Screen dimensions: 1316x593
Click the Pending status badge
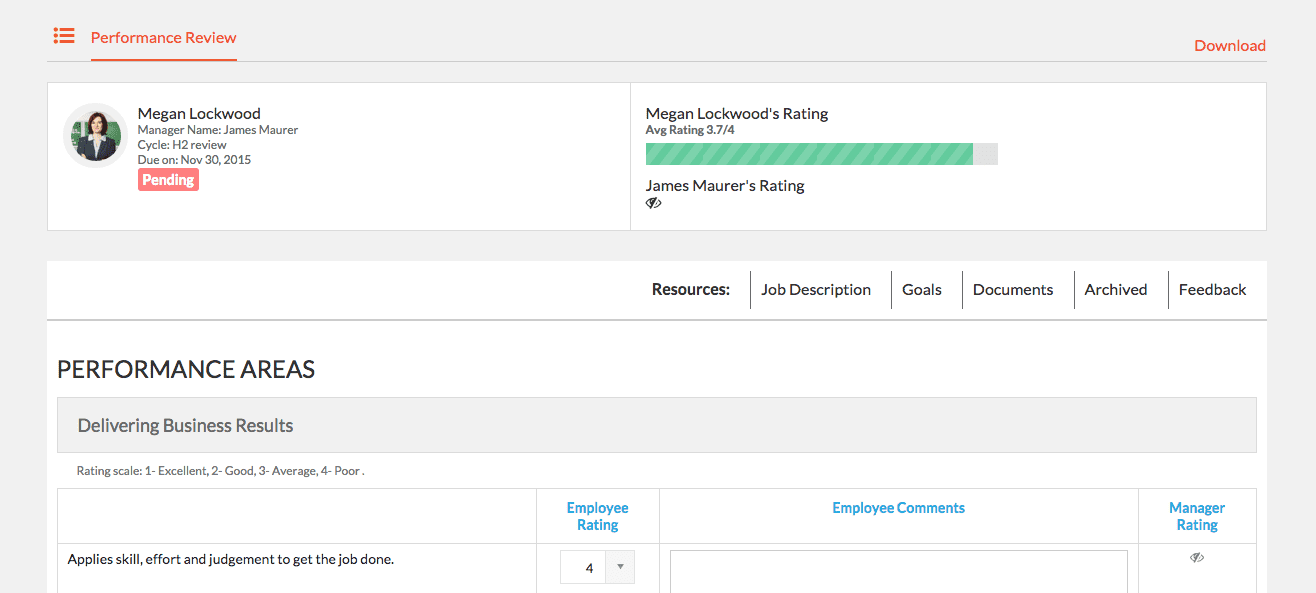[x=168, y=180]
